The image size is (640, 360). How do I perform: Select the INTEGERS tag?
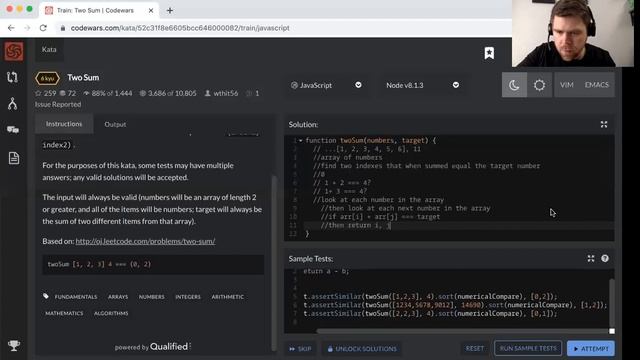[x=188, y=297]
